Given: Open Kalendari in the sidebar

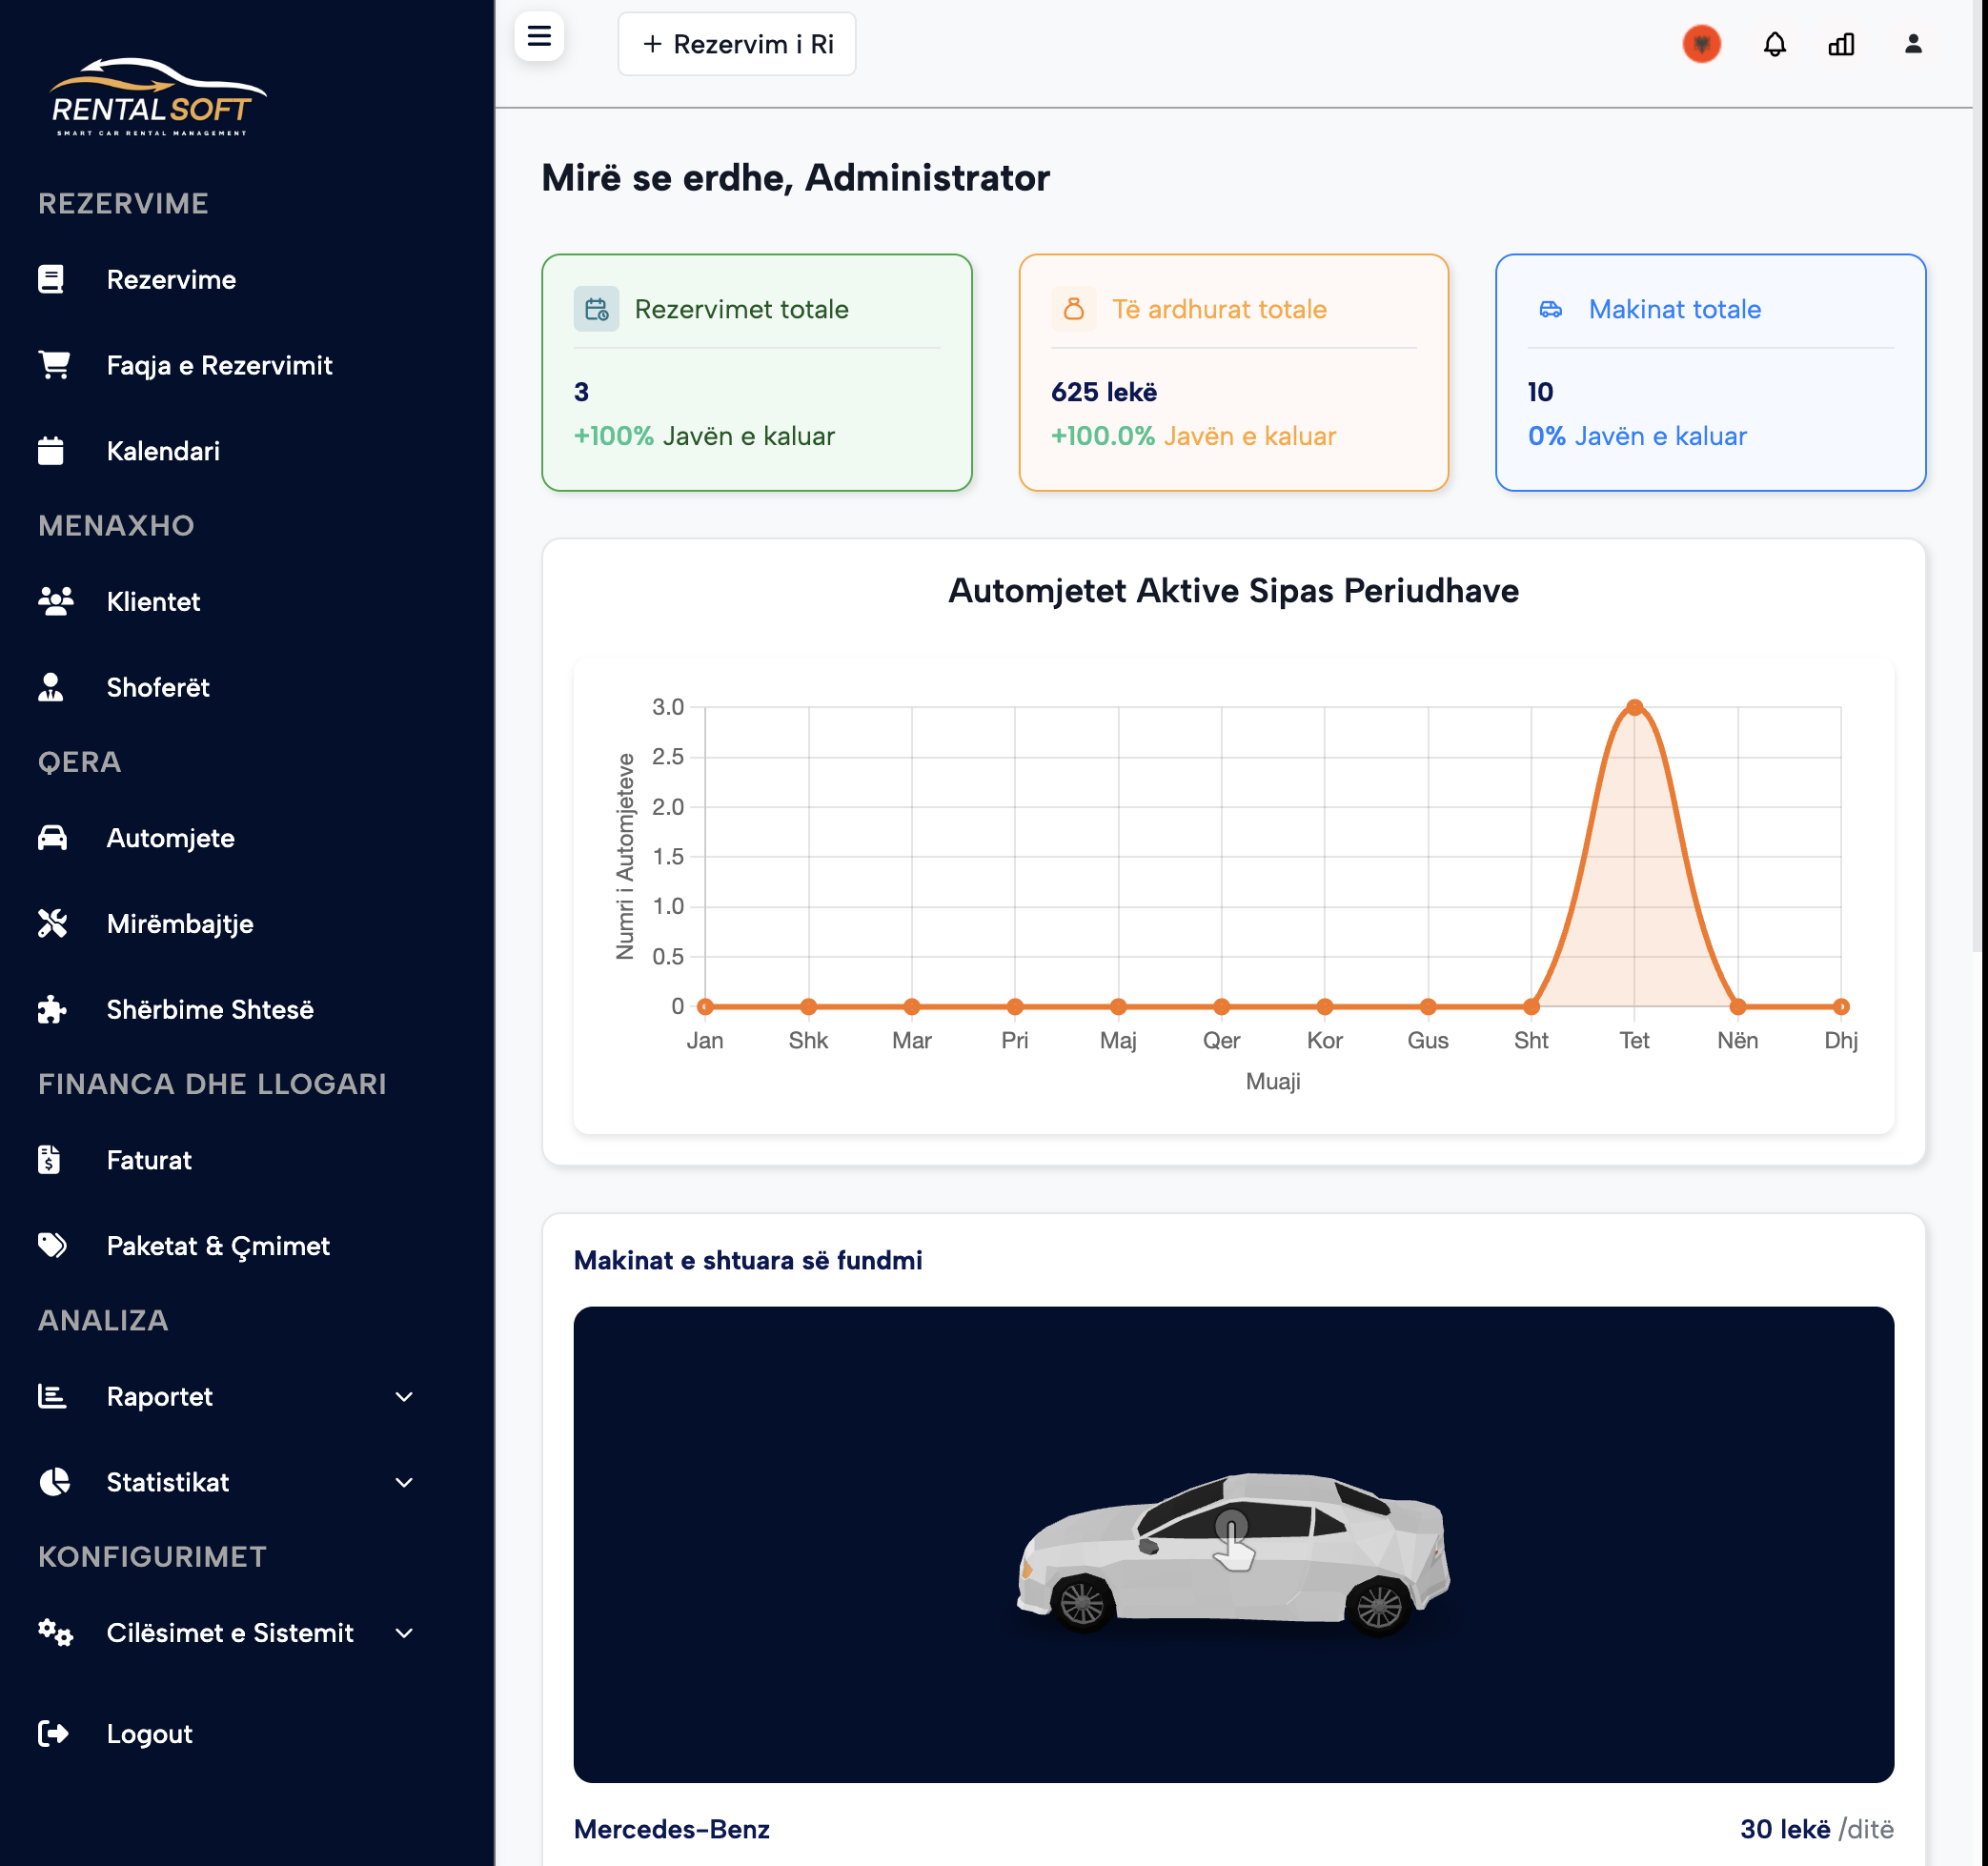Looking at the screenshot, I should click(163, 451).
